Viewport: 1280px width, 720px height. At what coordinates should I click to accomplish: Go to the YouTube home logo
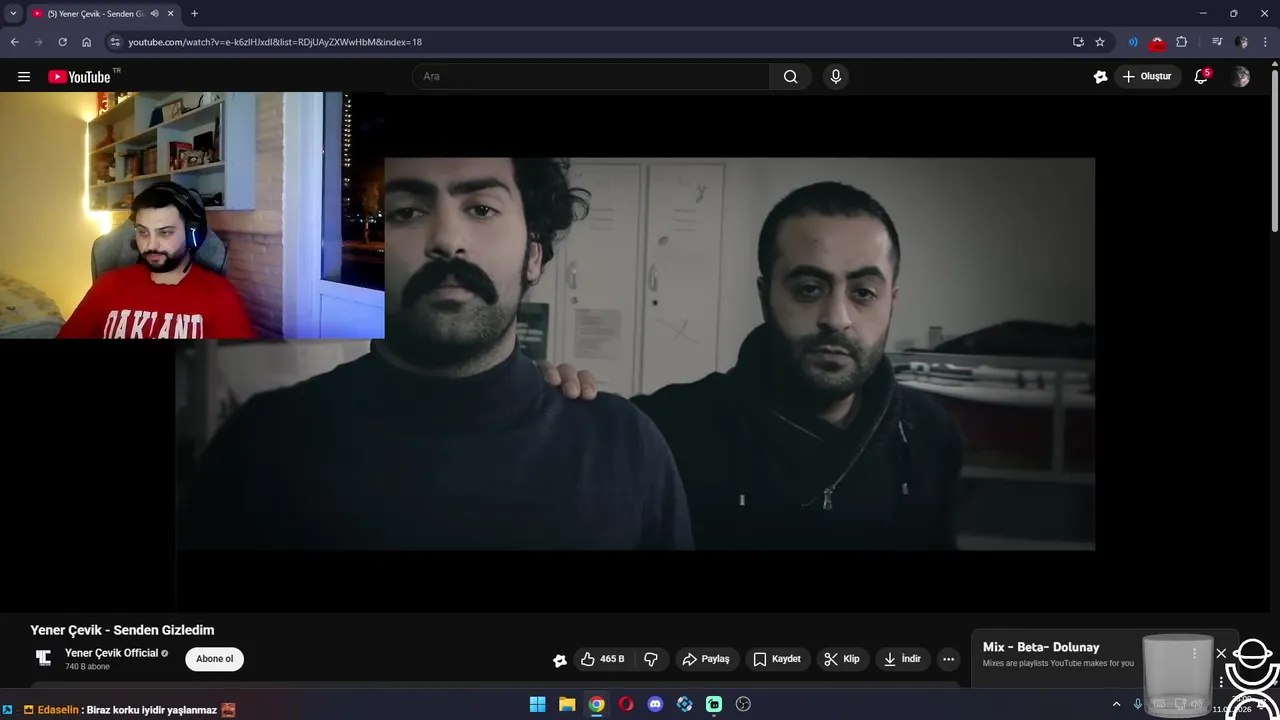[79, 77]
